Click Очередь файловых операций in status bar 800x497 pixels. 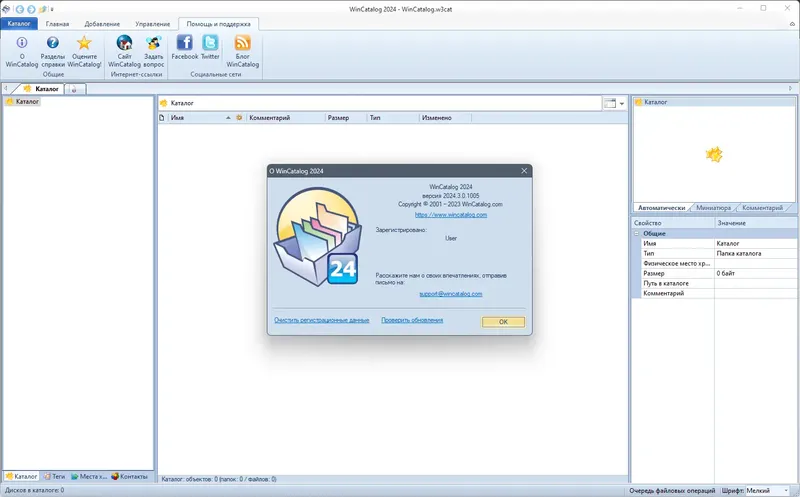pyautogui.click(x=672, y=490)
